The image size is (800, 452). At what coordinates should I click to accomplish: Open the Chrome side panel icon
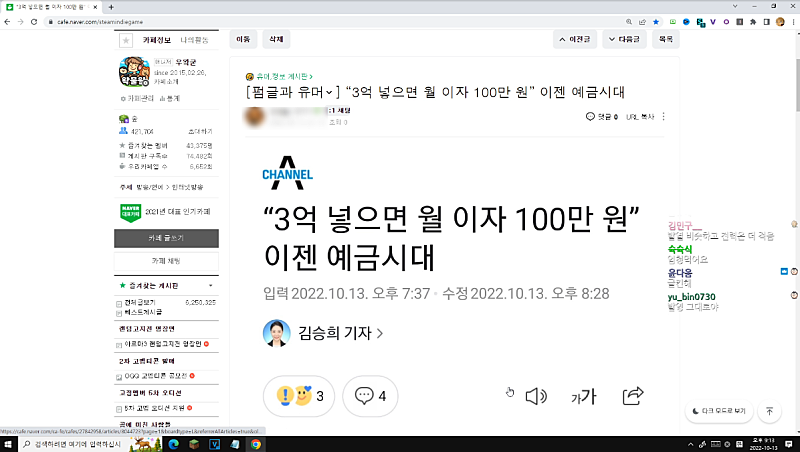(766, 22)
